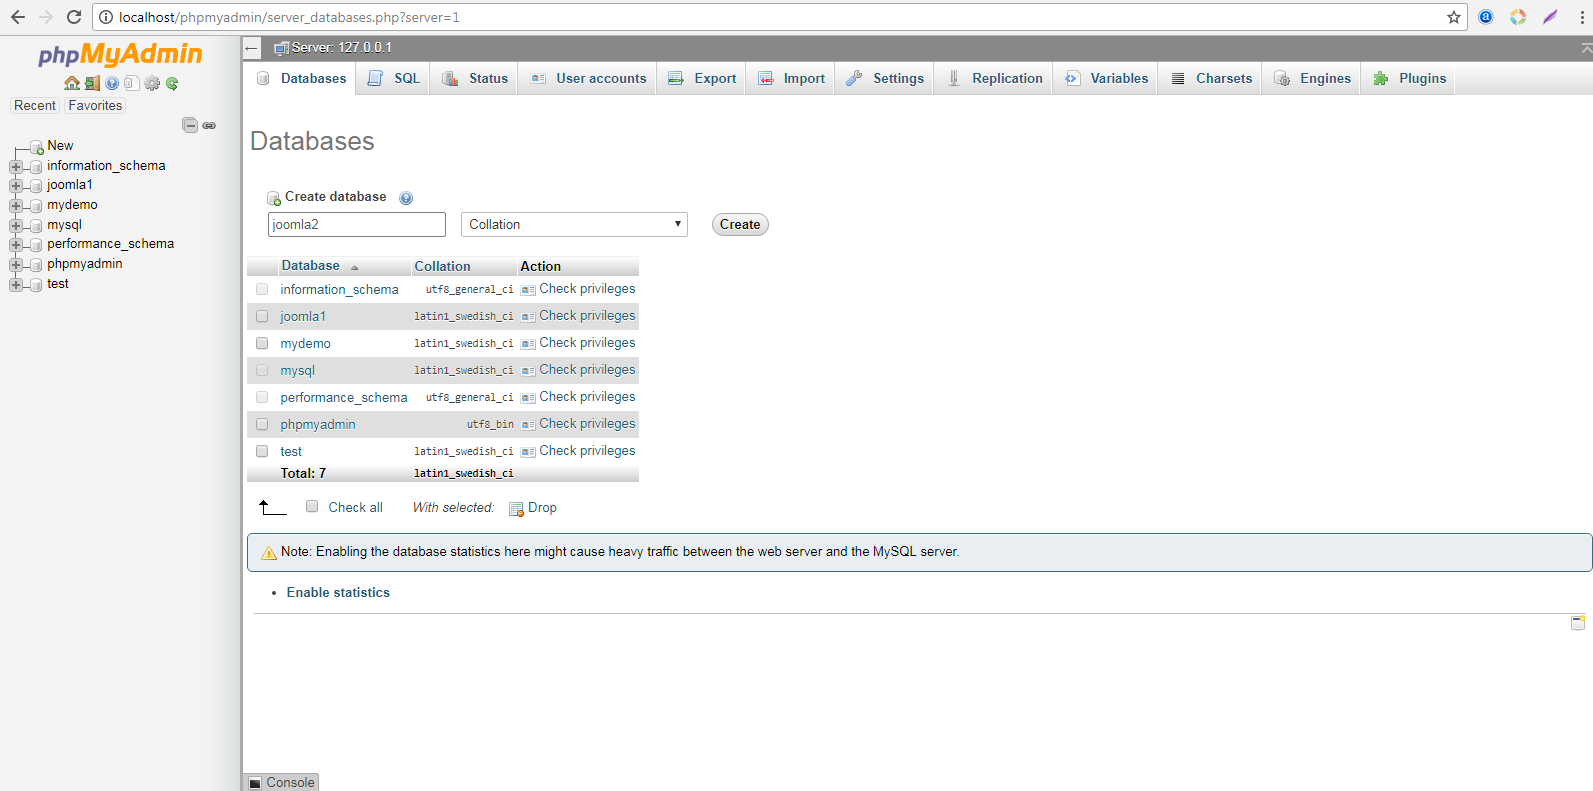Viewport: 1593px width, 791px height.
Task: Sort by the Database column header
Action: click(311, 266)
